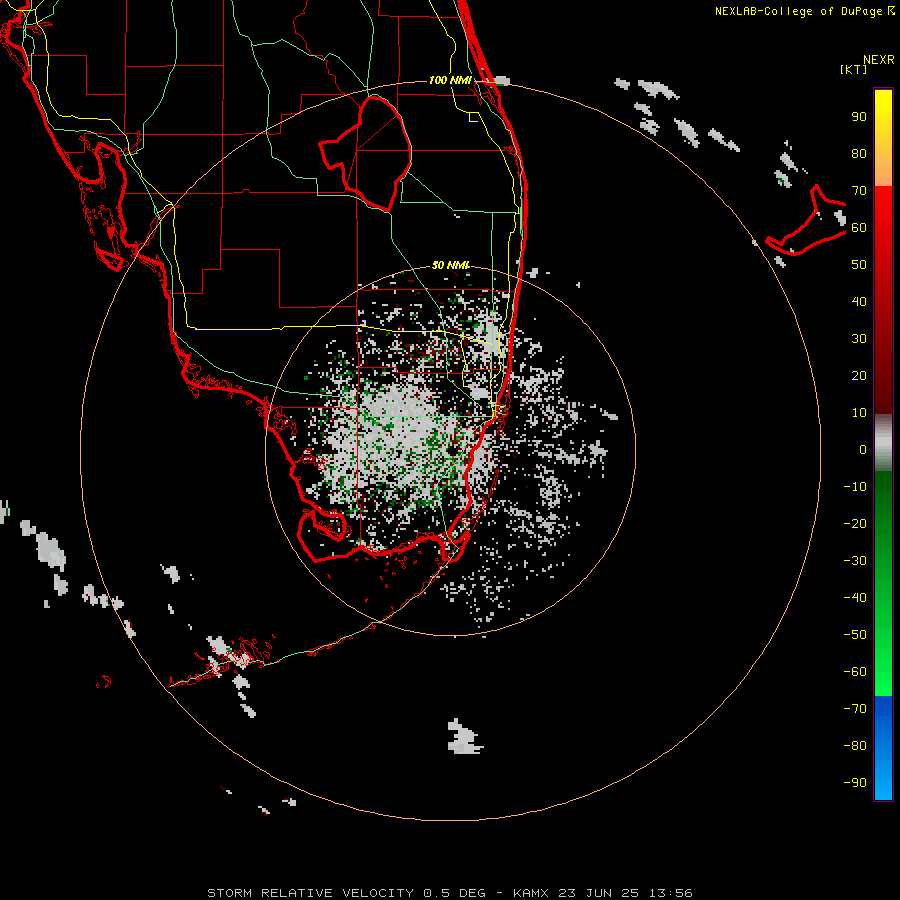Image resolution: width=900 pixels, height=900 pixels.
Task: Click the -60 scale value
Action: coord(855,672)
